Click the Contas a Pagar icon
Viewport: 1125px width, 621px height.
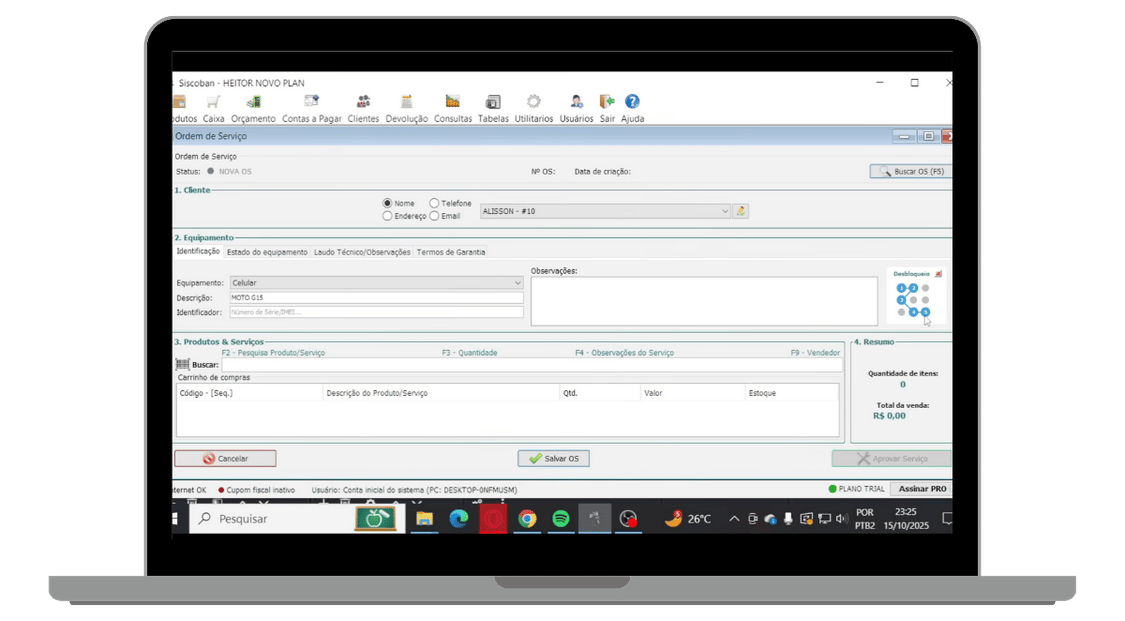[x=311, y=102]
